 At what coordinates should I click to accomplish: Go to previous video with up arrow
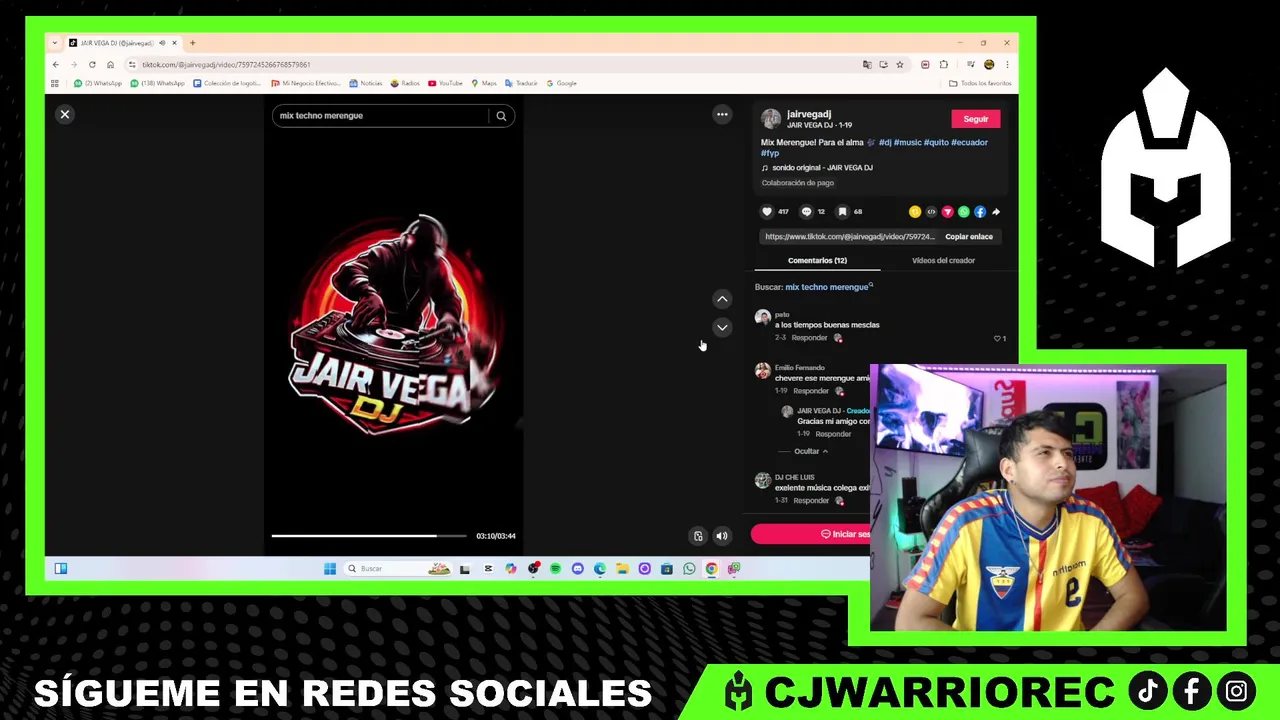click(722, 299)
